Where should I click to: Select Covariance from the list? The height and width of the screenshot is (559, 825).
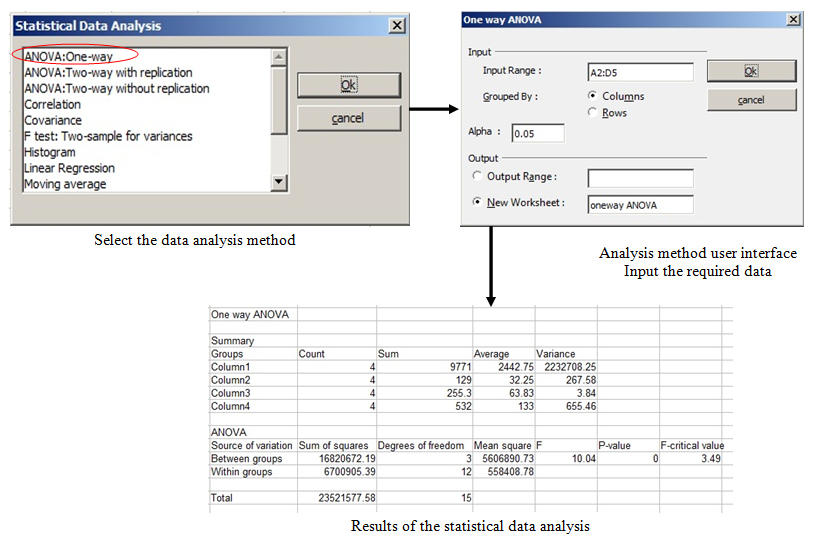coord(52,120)
